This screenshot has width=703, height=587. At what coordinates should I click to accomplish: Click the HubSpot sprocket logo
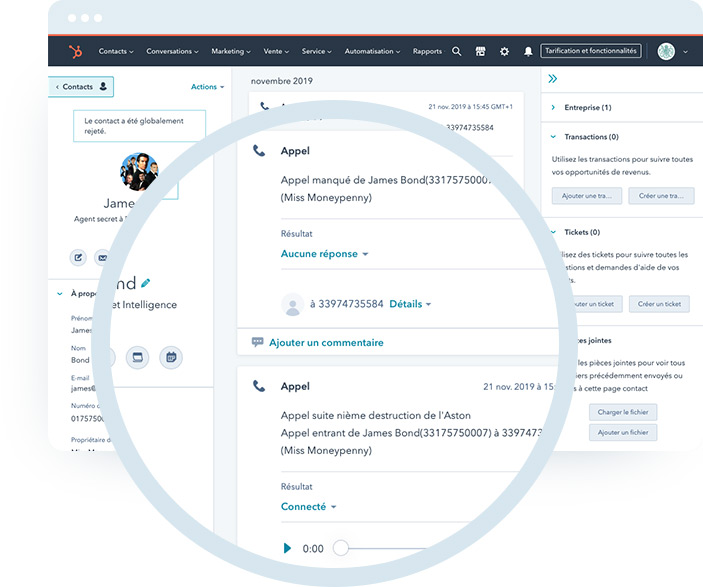[x=75, y=52]
